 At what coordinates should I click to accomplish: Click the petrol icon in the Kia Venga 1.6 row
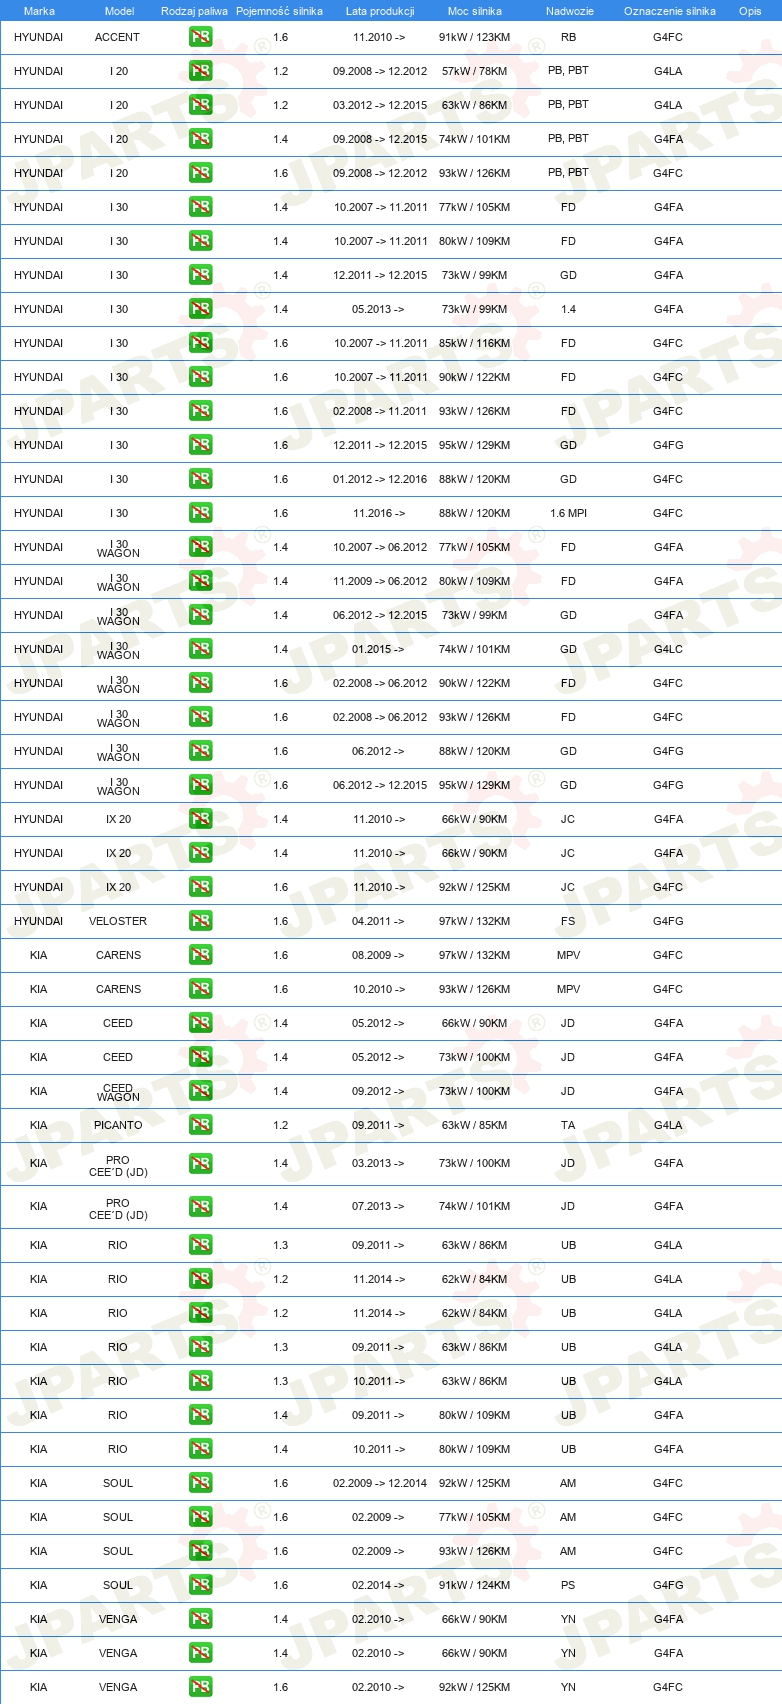201,1687
